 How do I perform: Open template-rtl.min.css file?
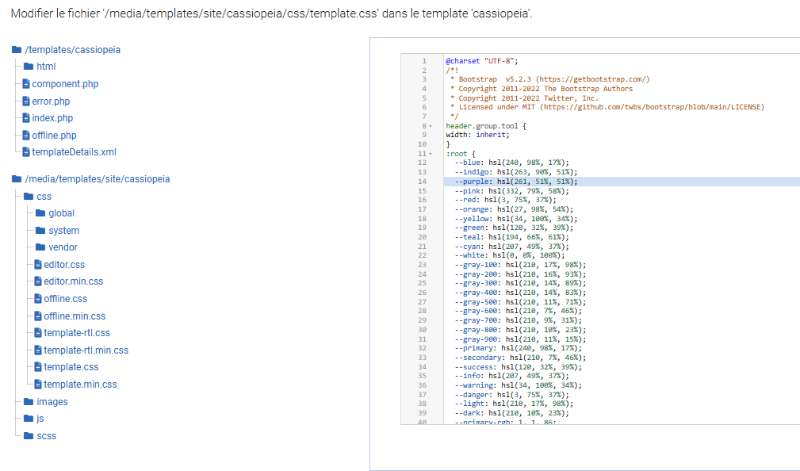[x=86, y=350]
